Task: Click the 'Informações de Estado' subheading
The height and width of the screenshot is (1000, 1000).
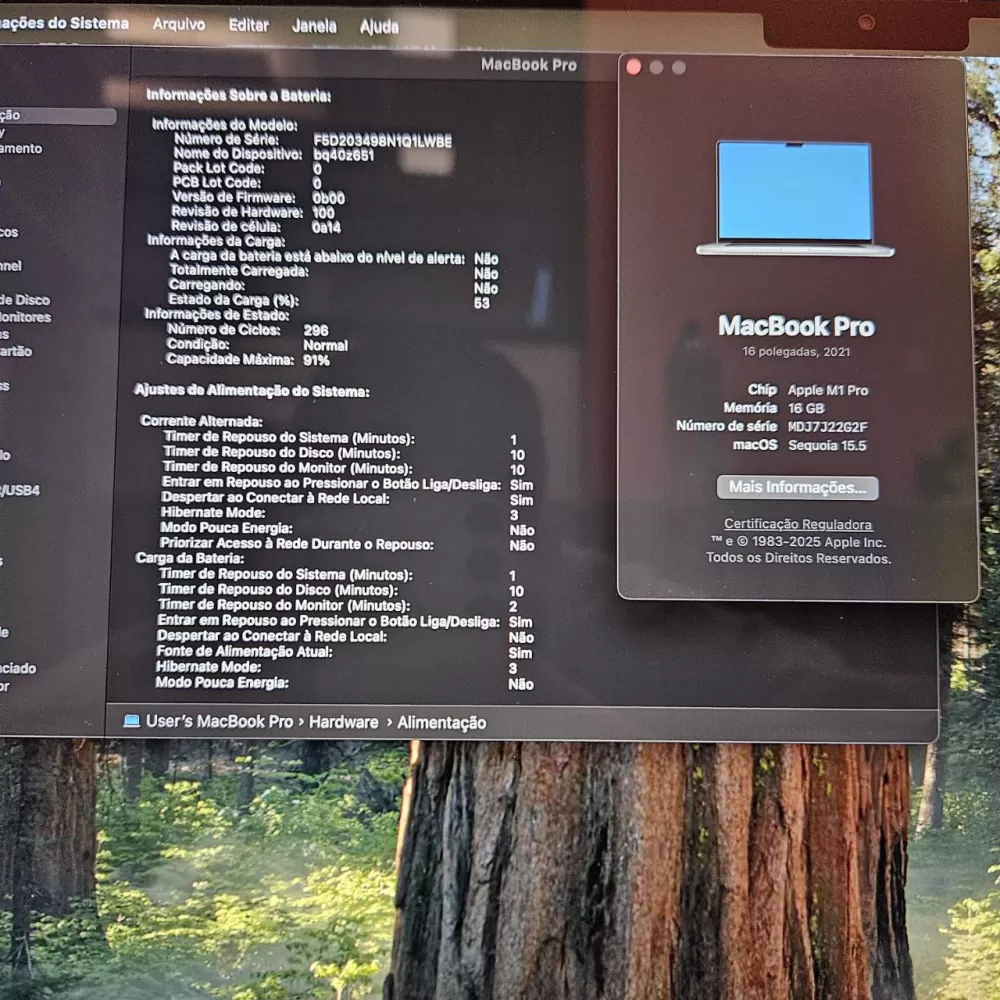Action: 217,314
